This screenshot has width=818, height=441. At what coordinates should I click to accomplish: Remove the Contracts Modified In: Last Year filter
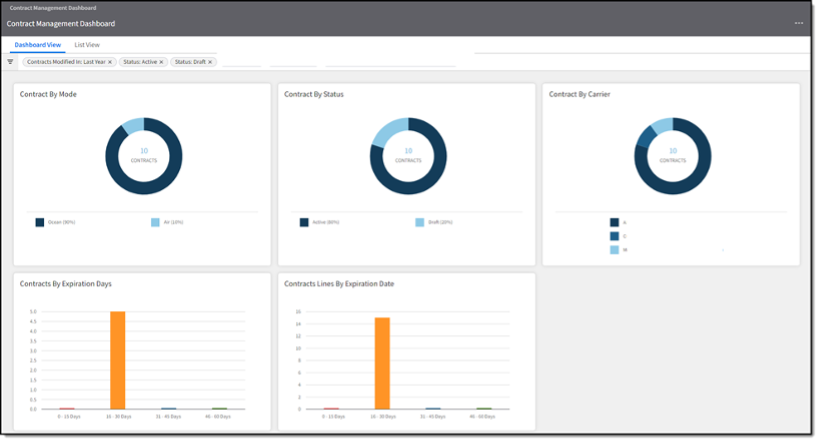[110, 62]
